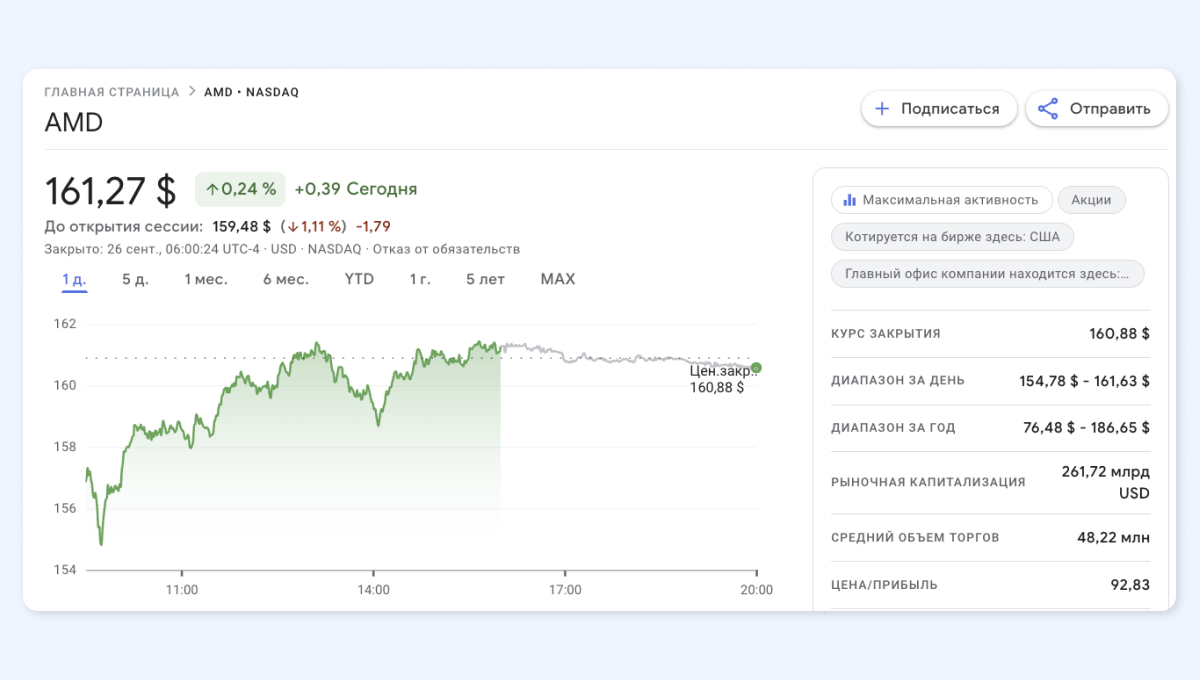Open the Отказ от обязательств link
Image resolution: width=1200 pixels, height=680 pixels.
(447, 249)
